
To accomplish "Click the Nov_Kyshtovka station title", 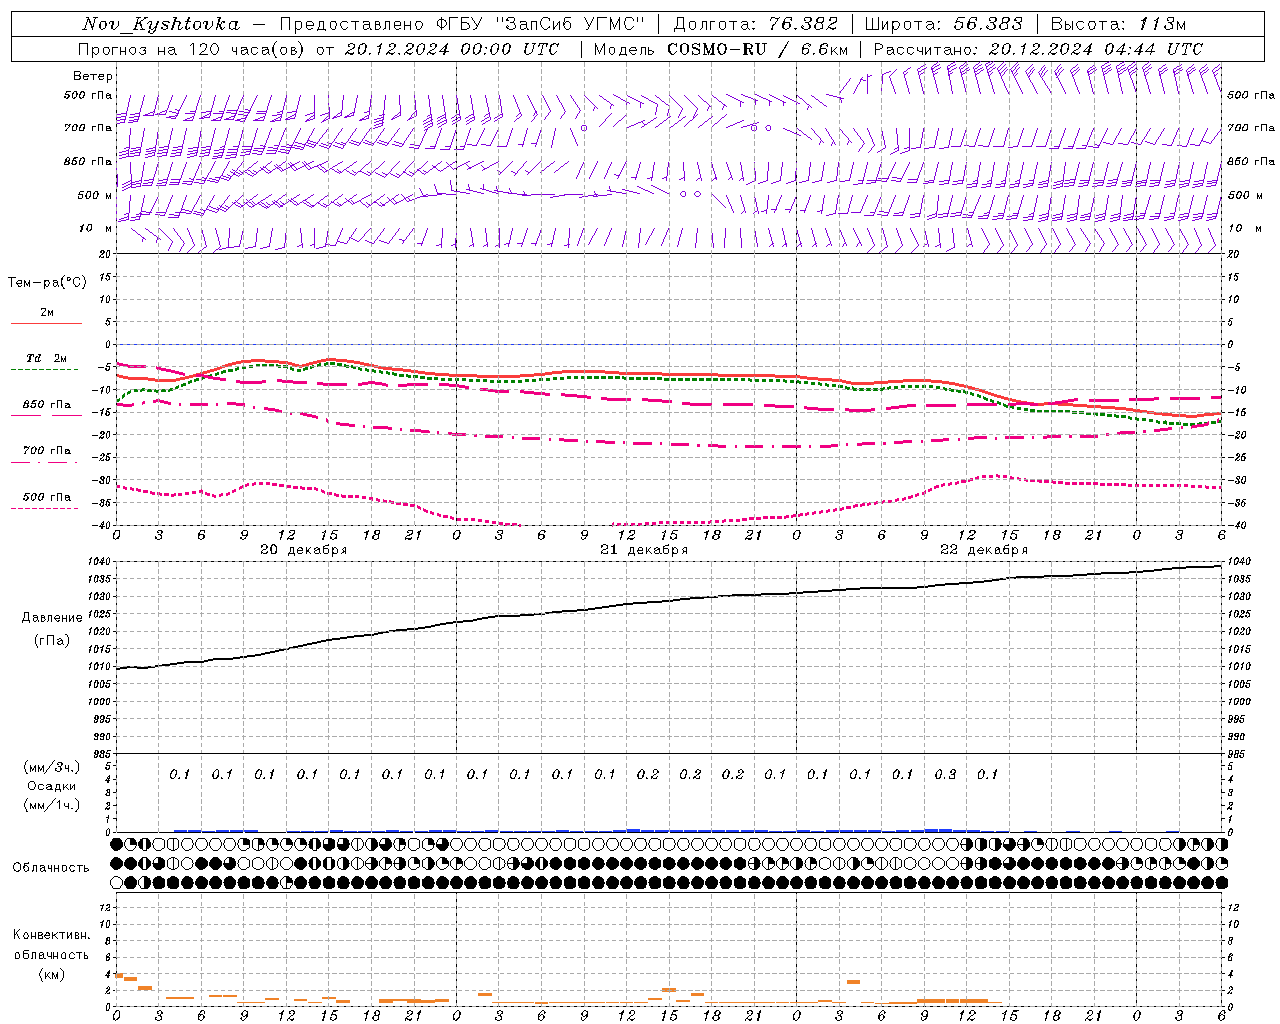I will tap(161, 24).
